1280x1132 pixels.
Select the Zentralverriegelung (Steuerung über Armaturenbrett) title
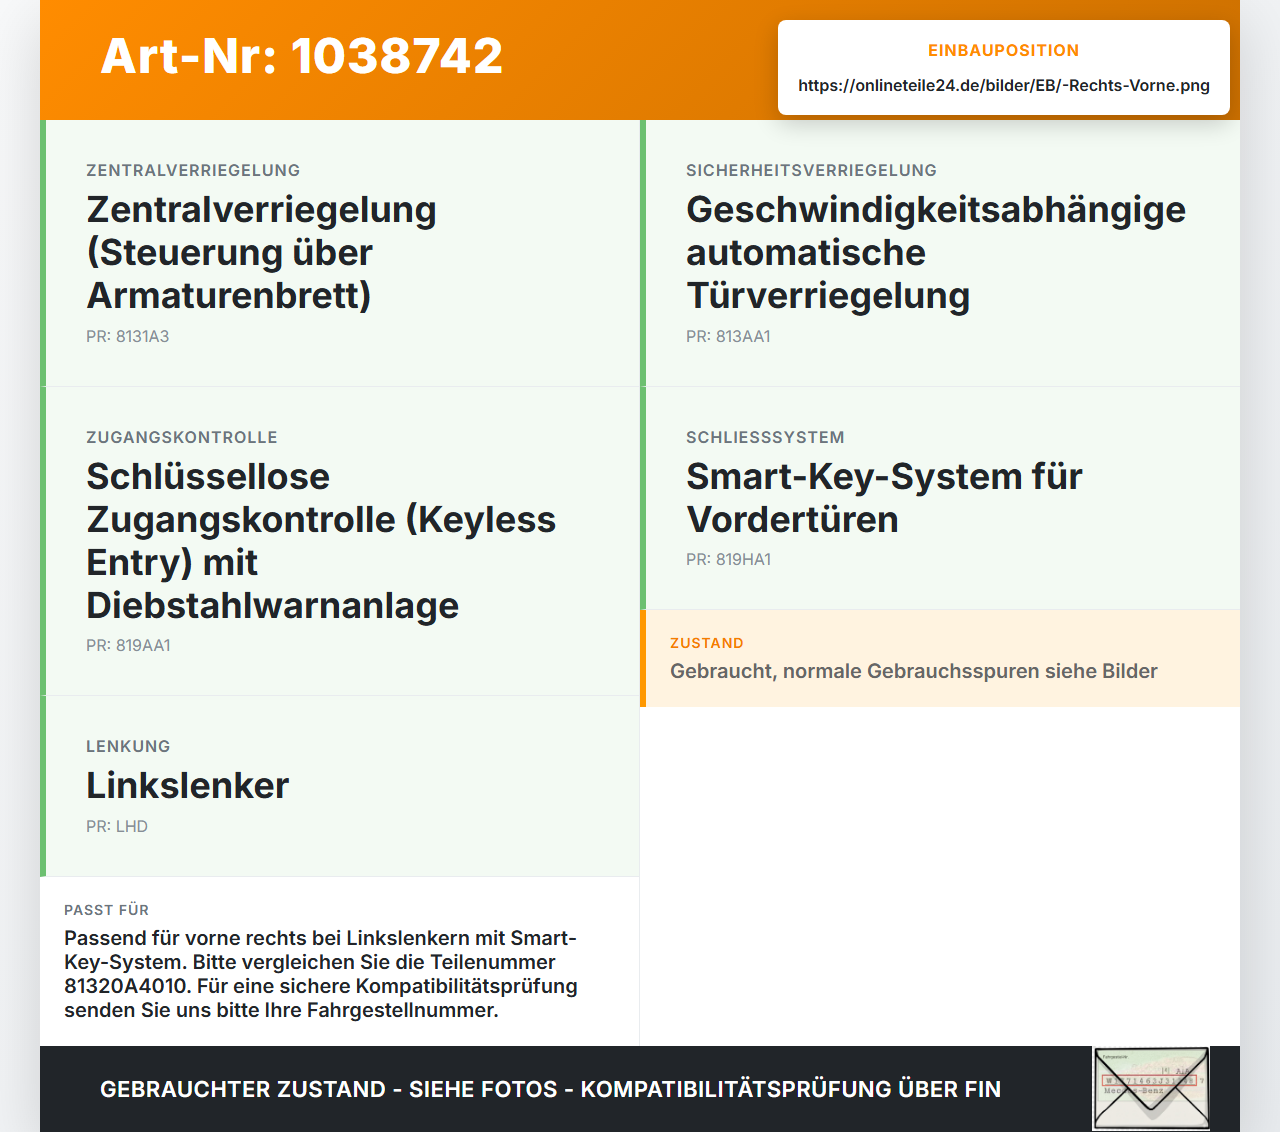tap(262, 252)
